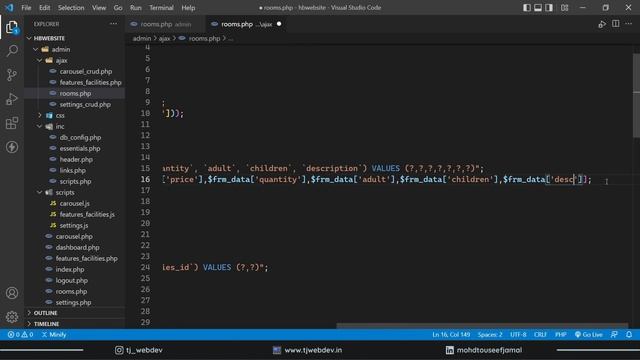Image resolution: width=640 pixels, height=360 pixels.
Task: Click the vertical editor scrollbar
Action: click(636, 96)
